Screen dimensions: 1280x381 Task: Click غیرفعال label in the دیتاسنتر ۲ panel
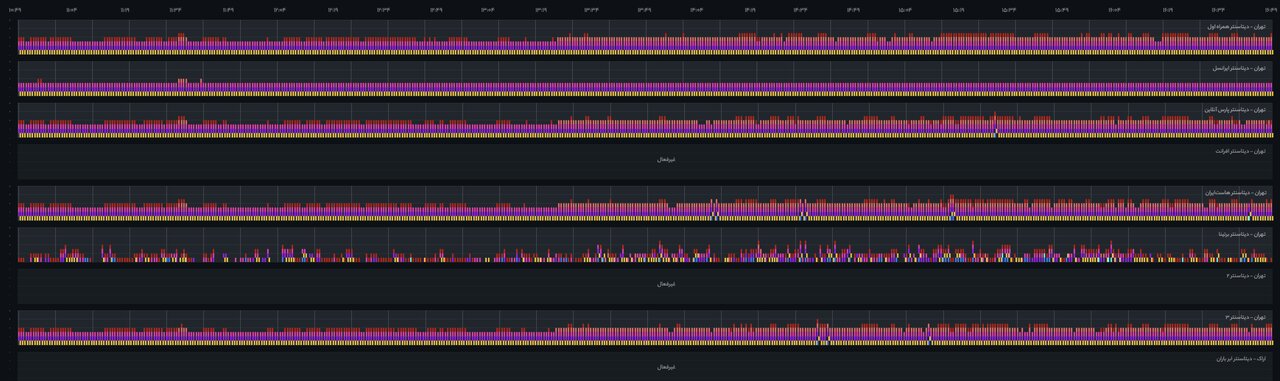[666, 283]
